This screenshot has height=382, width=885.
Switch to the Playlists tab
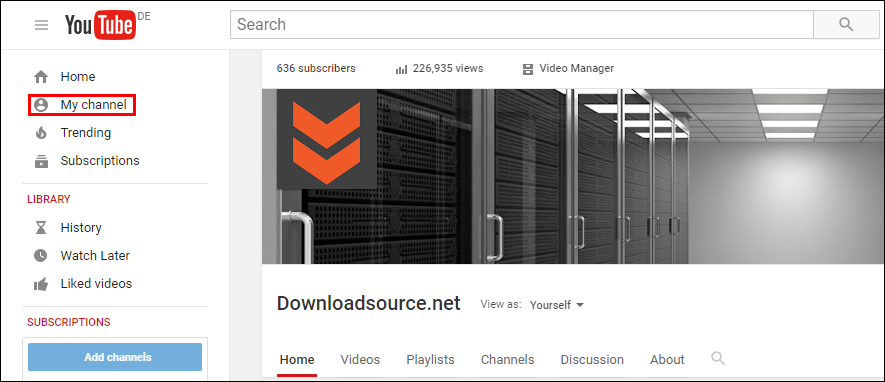430,359
